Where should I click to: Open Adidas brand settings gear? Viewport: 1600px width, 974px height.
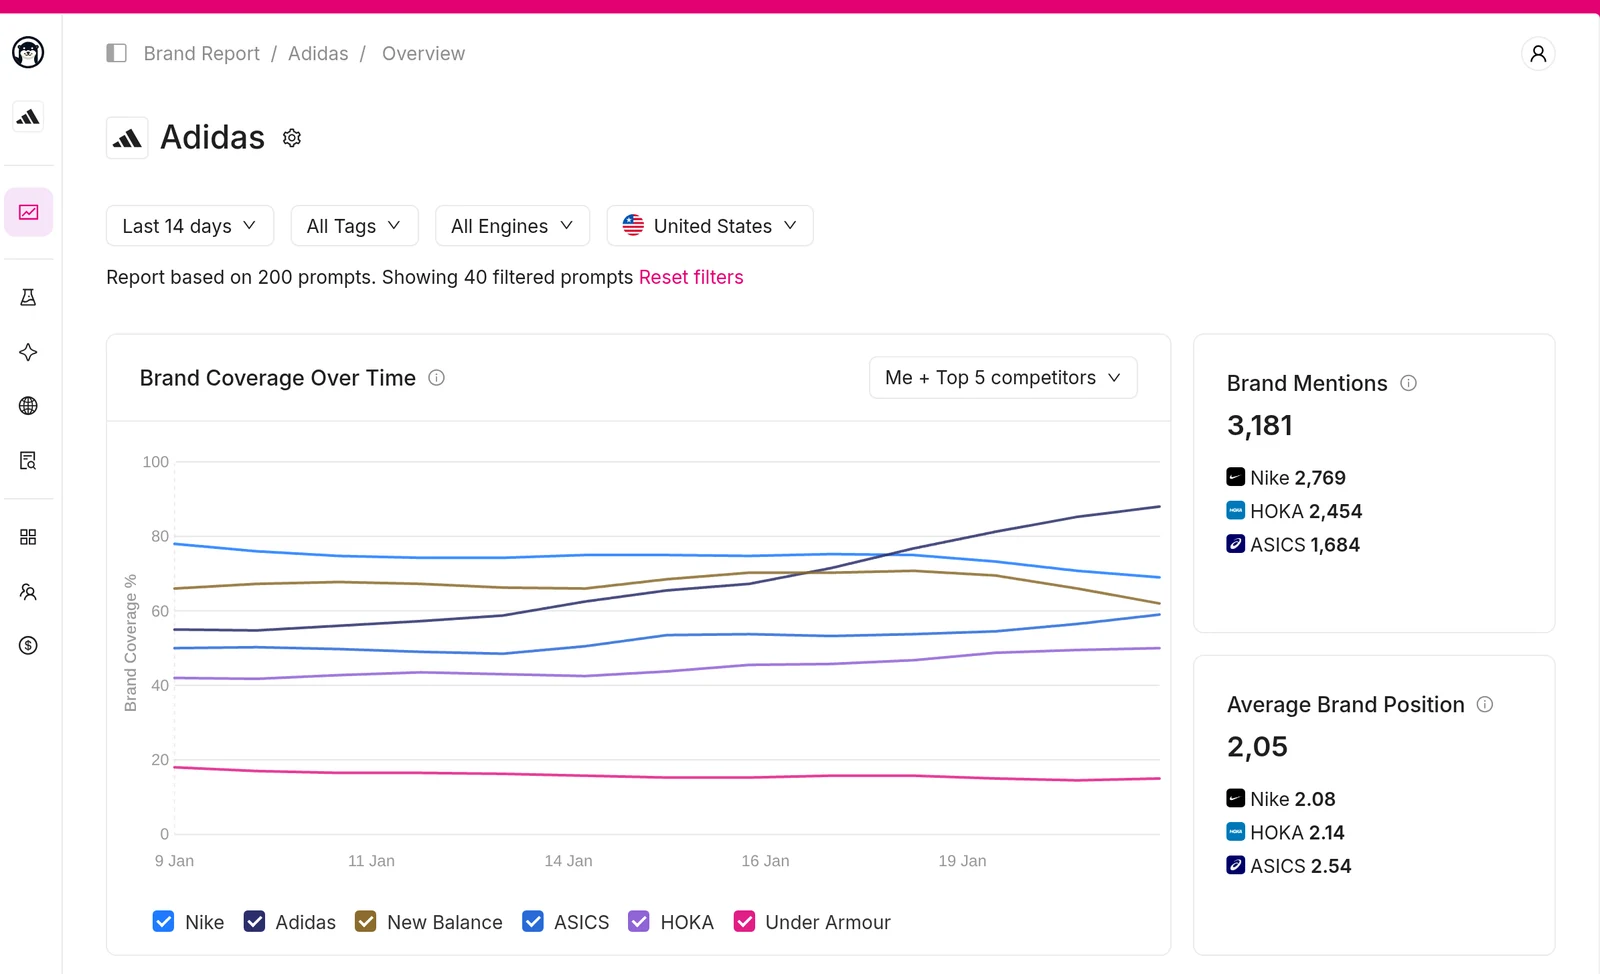292,138
